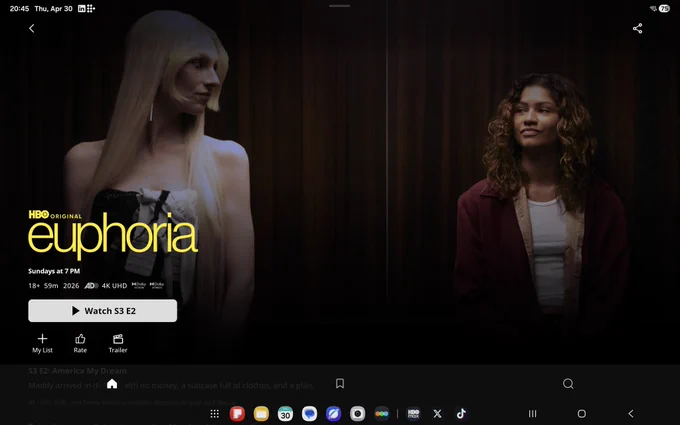Open the Home tab in bottom navigation
Viewport: 680px width, 425px height.
click(x=112, y=383)
